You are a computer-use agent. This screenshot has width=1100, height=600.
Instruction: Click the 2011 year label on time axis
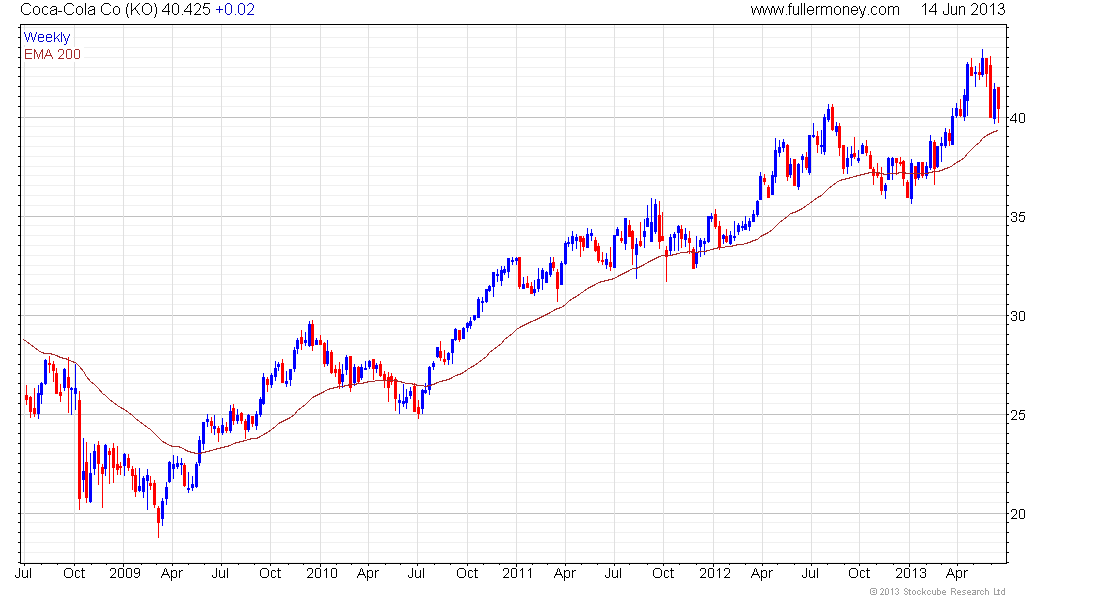tap(518, 573)
